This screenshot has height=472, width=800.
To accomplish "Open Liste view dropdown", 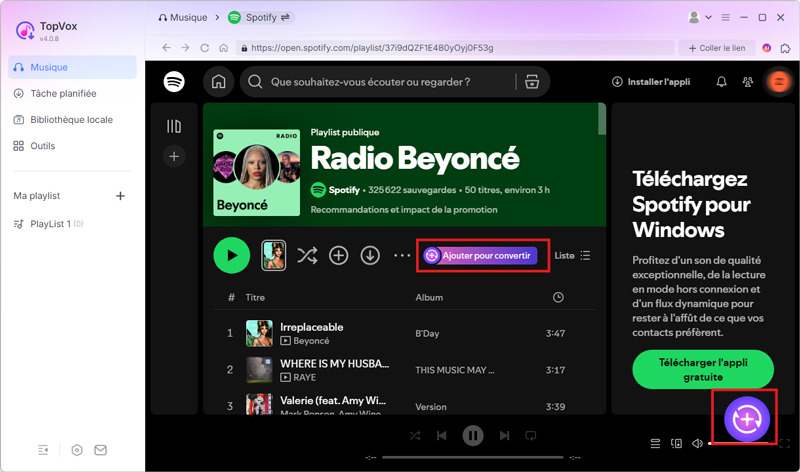I will point(572,255).
